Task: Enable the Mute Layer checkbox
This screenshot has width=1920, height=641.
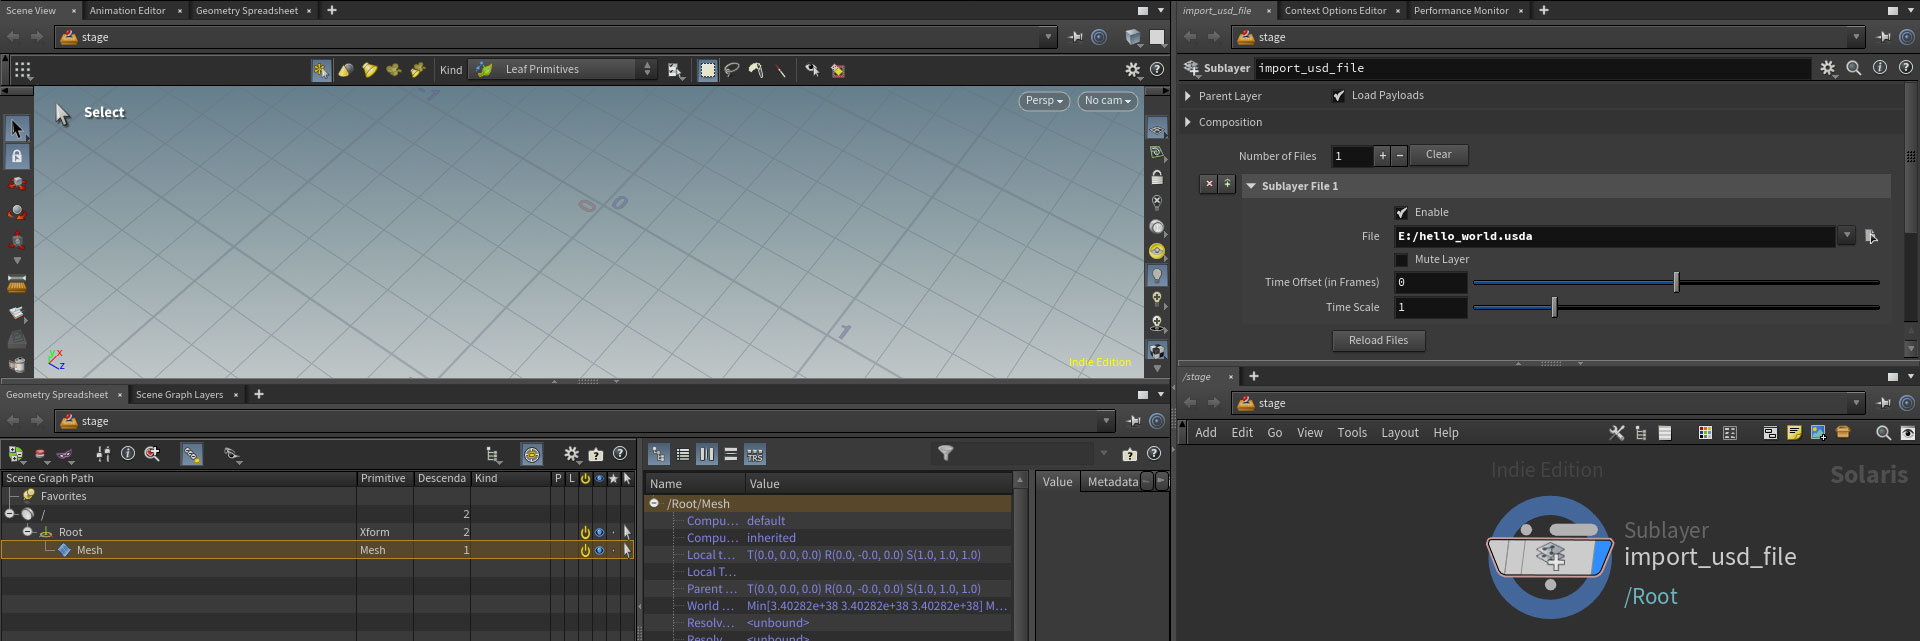Action: point(1401,260)
